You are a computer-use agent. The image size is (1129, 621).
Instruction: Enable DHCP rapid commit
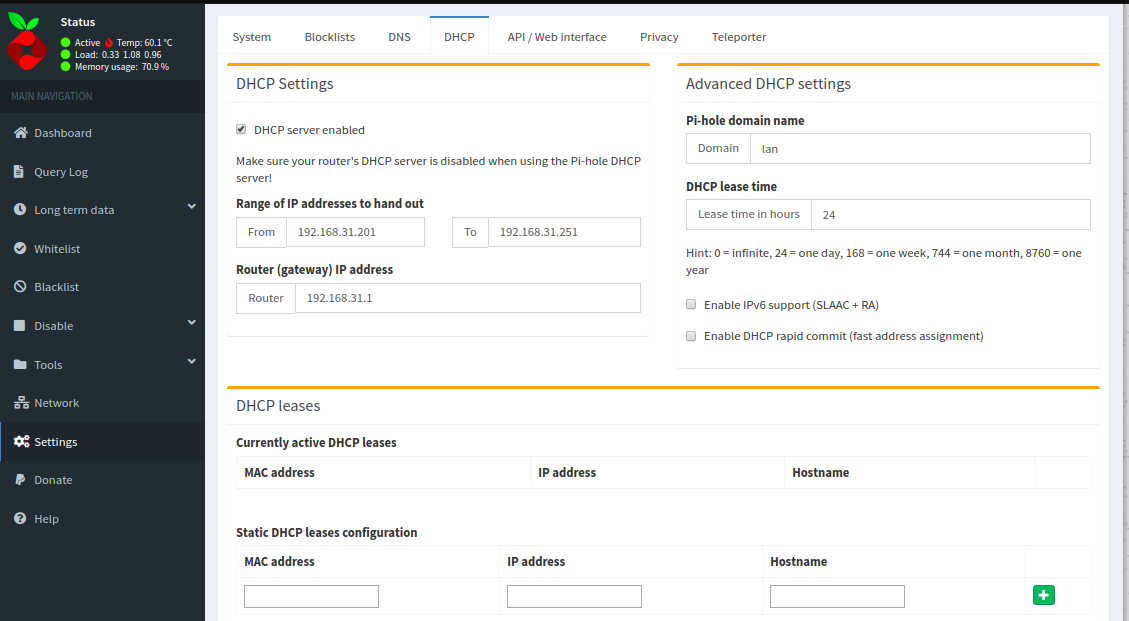pos(691,335)
